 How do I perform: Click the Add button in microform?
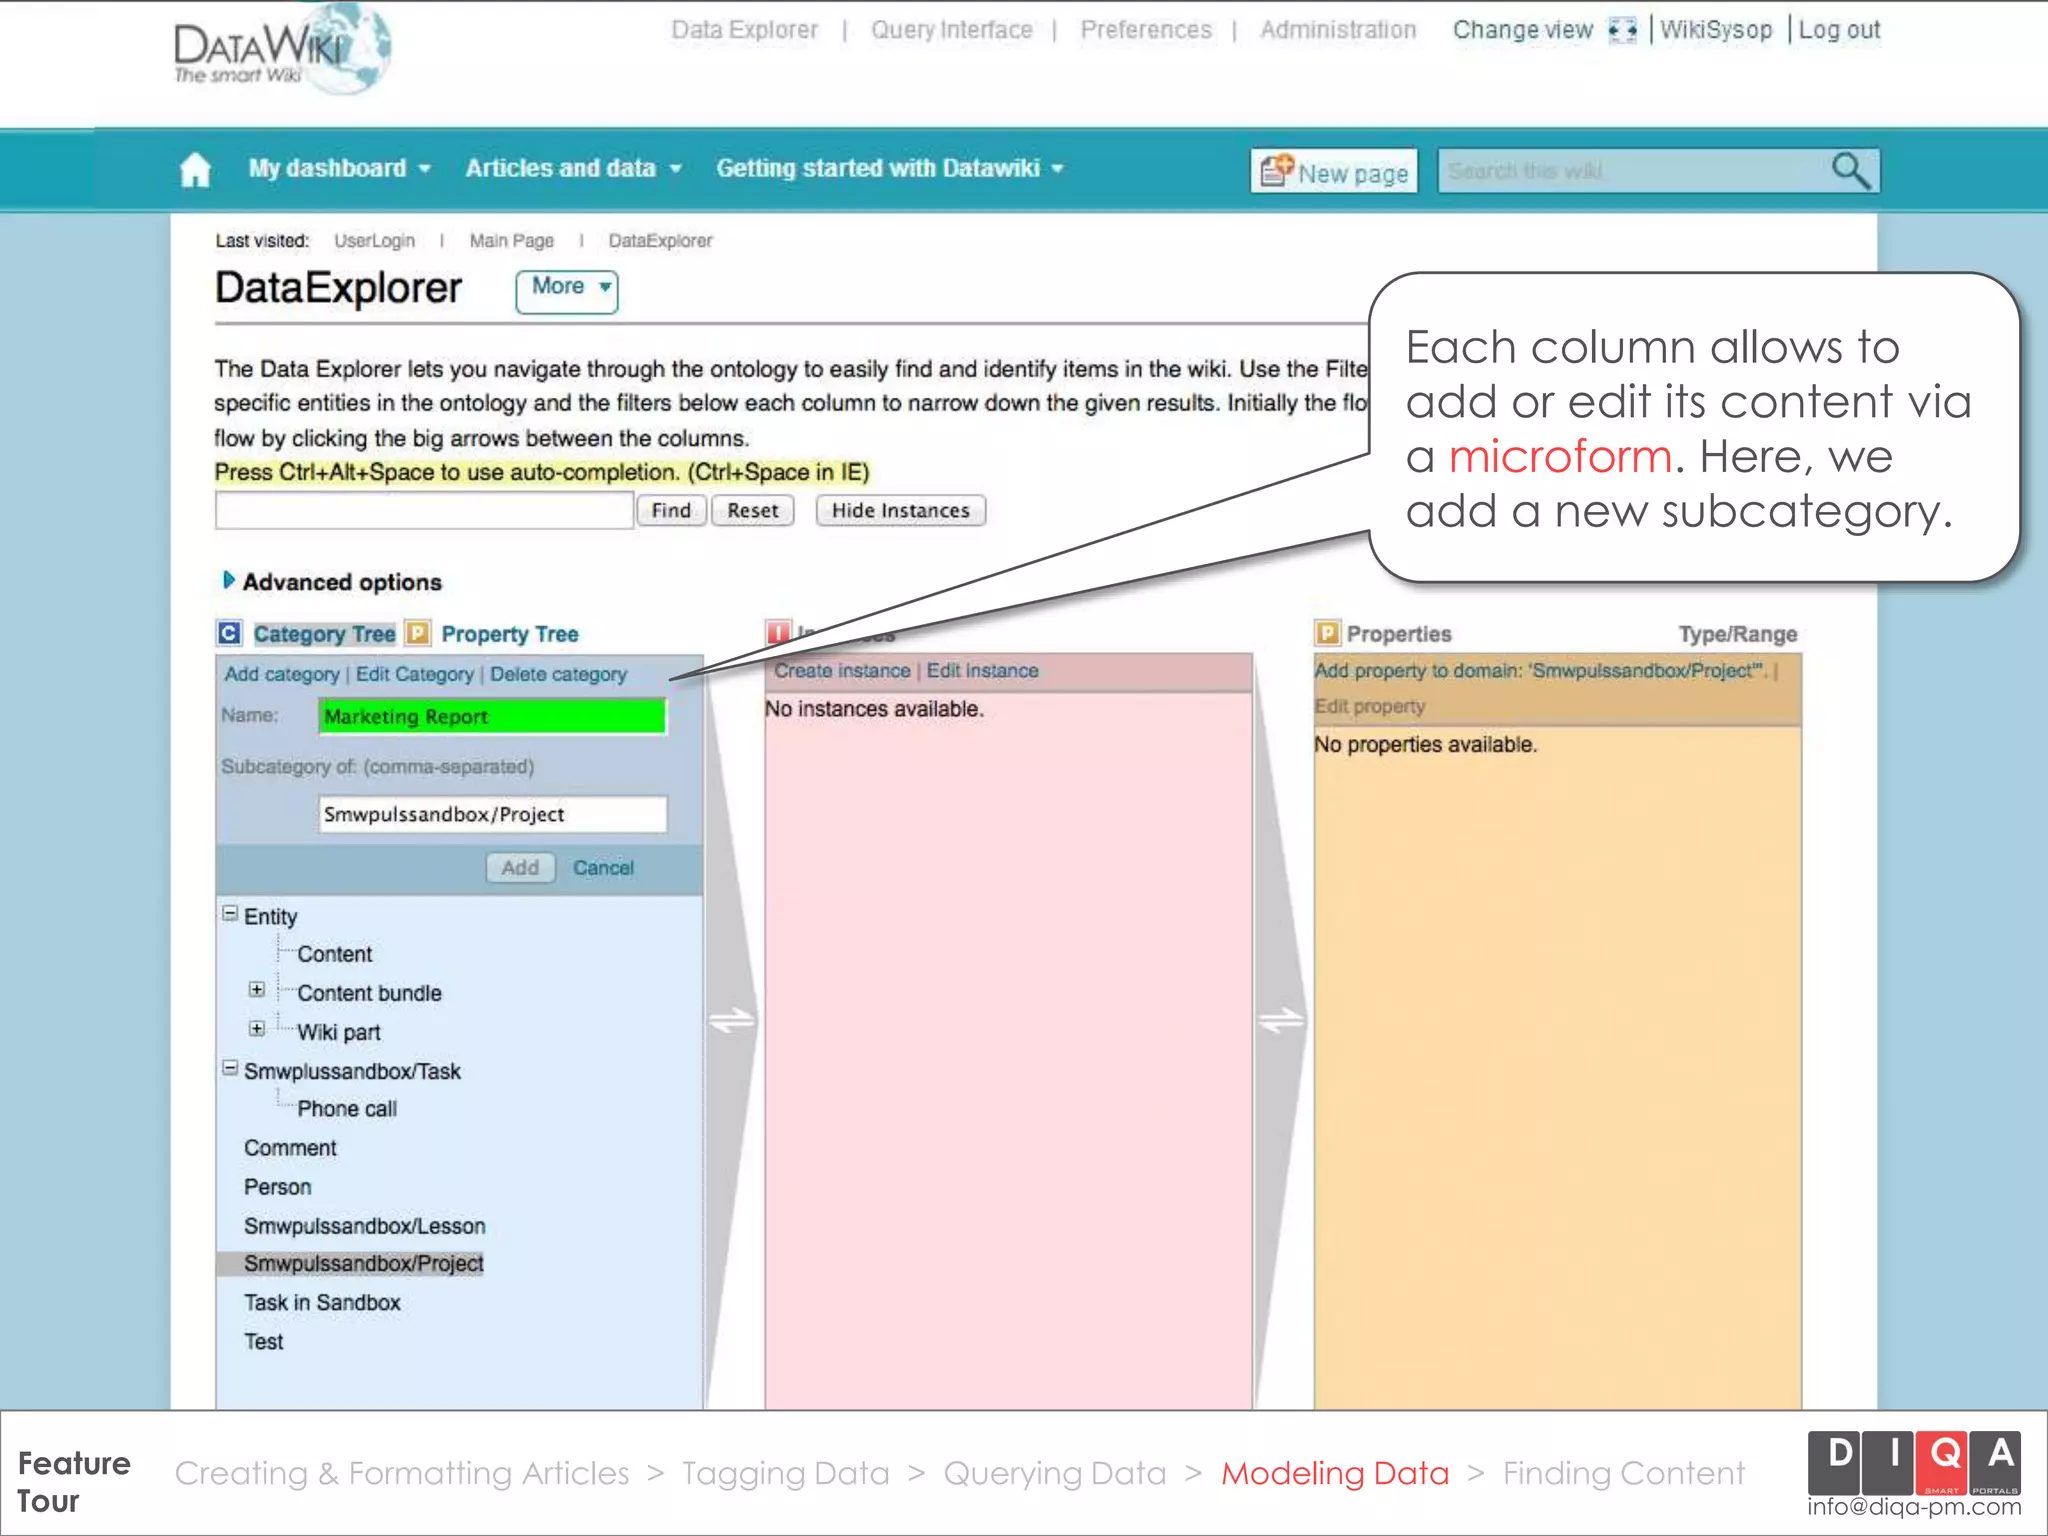(x=520, y=867)
